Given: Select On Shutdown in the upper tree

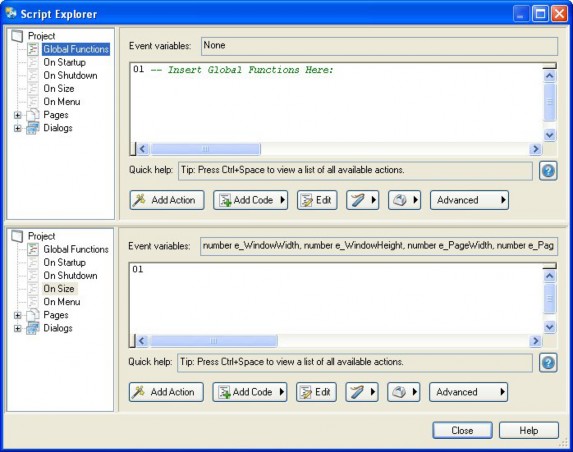Looking at the screenshot, I should [70, 76].
